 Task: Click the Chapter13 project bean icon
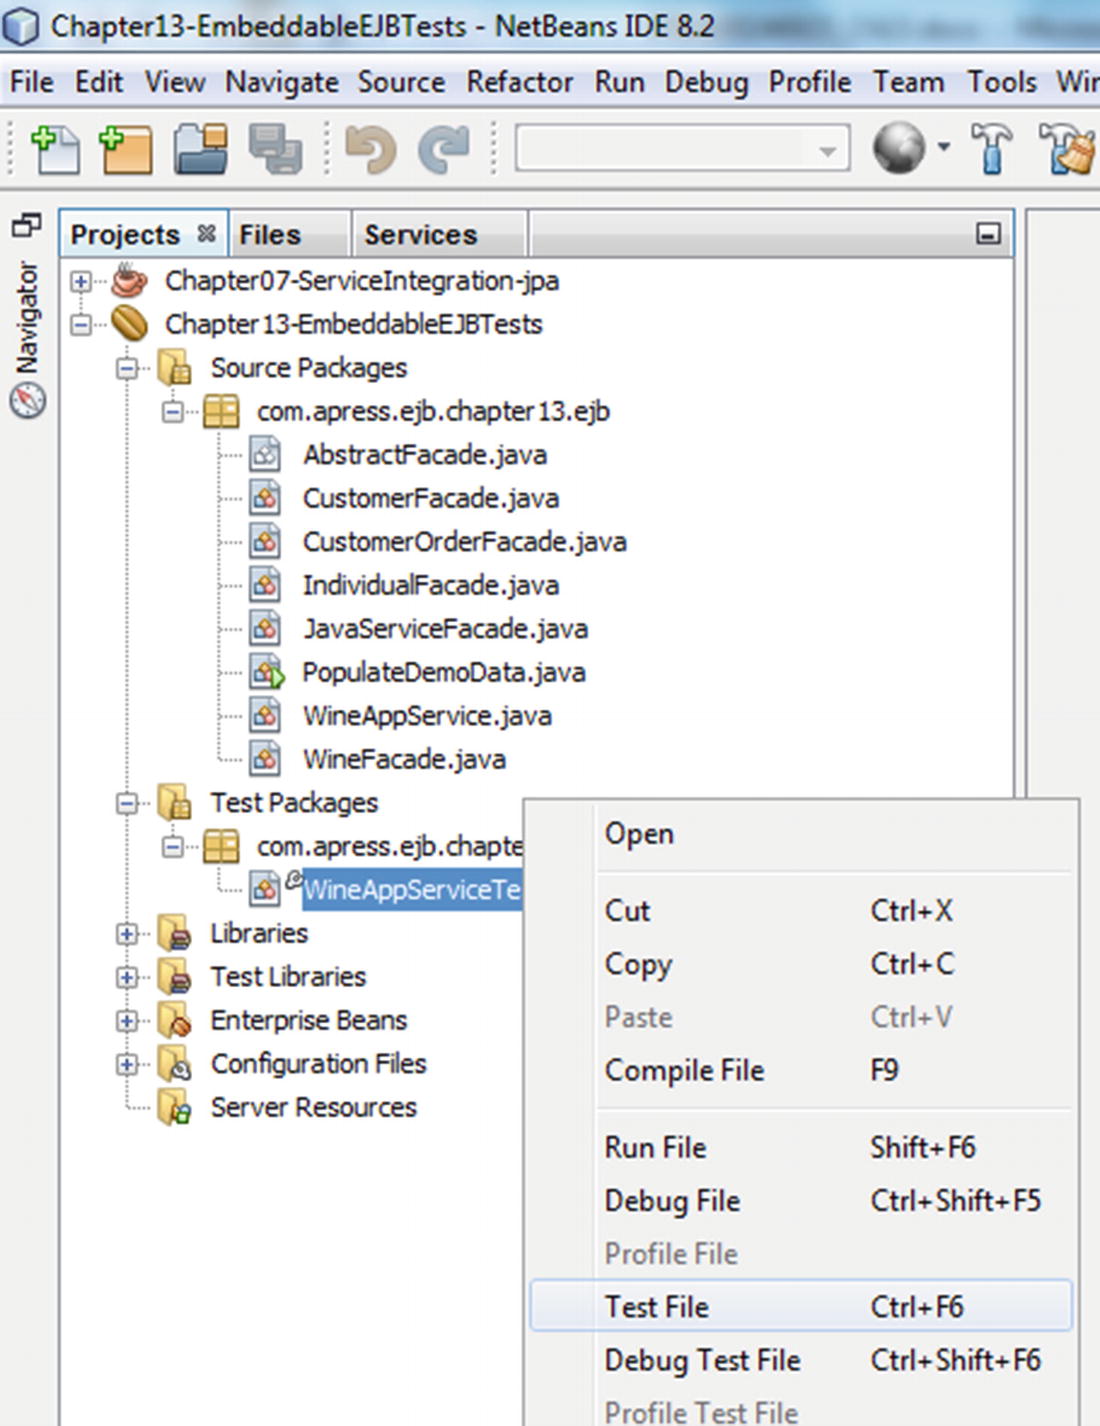coord(129,324)
